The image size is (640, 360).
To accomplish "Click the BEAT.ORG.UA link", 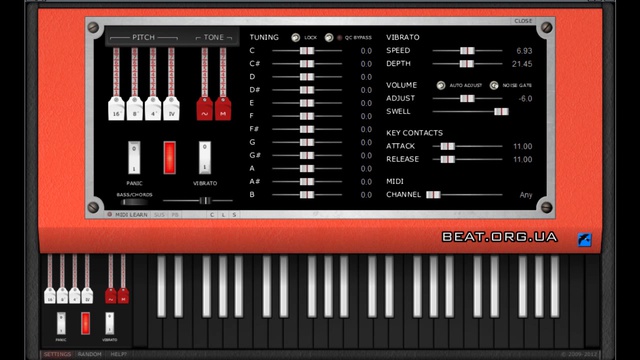I will (500, 237).
